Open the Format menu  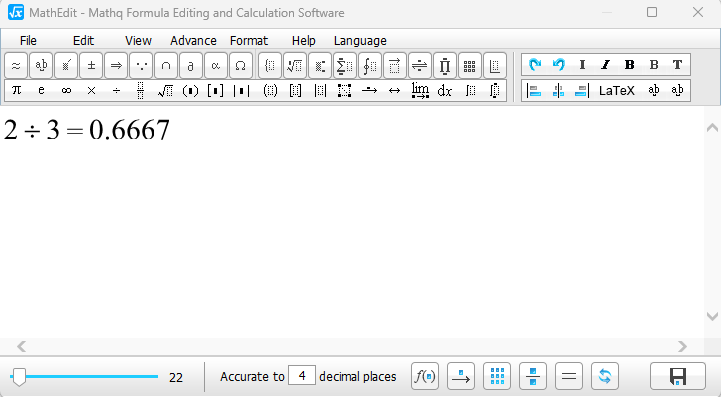(249, 40)
